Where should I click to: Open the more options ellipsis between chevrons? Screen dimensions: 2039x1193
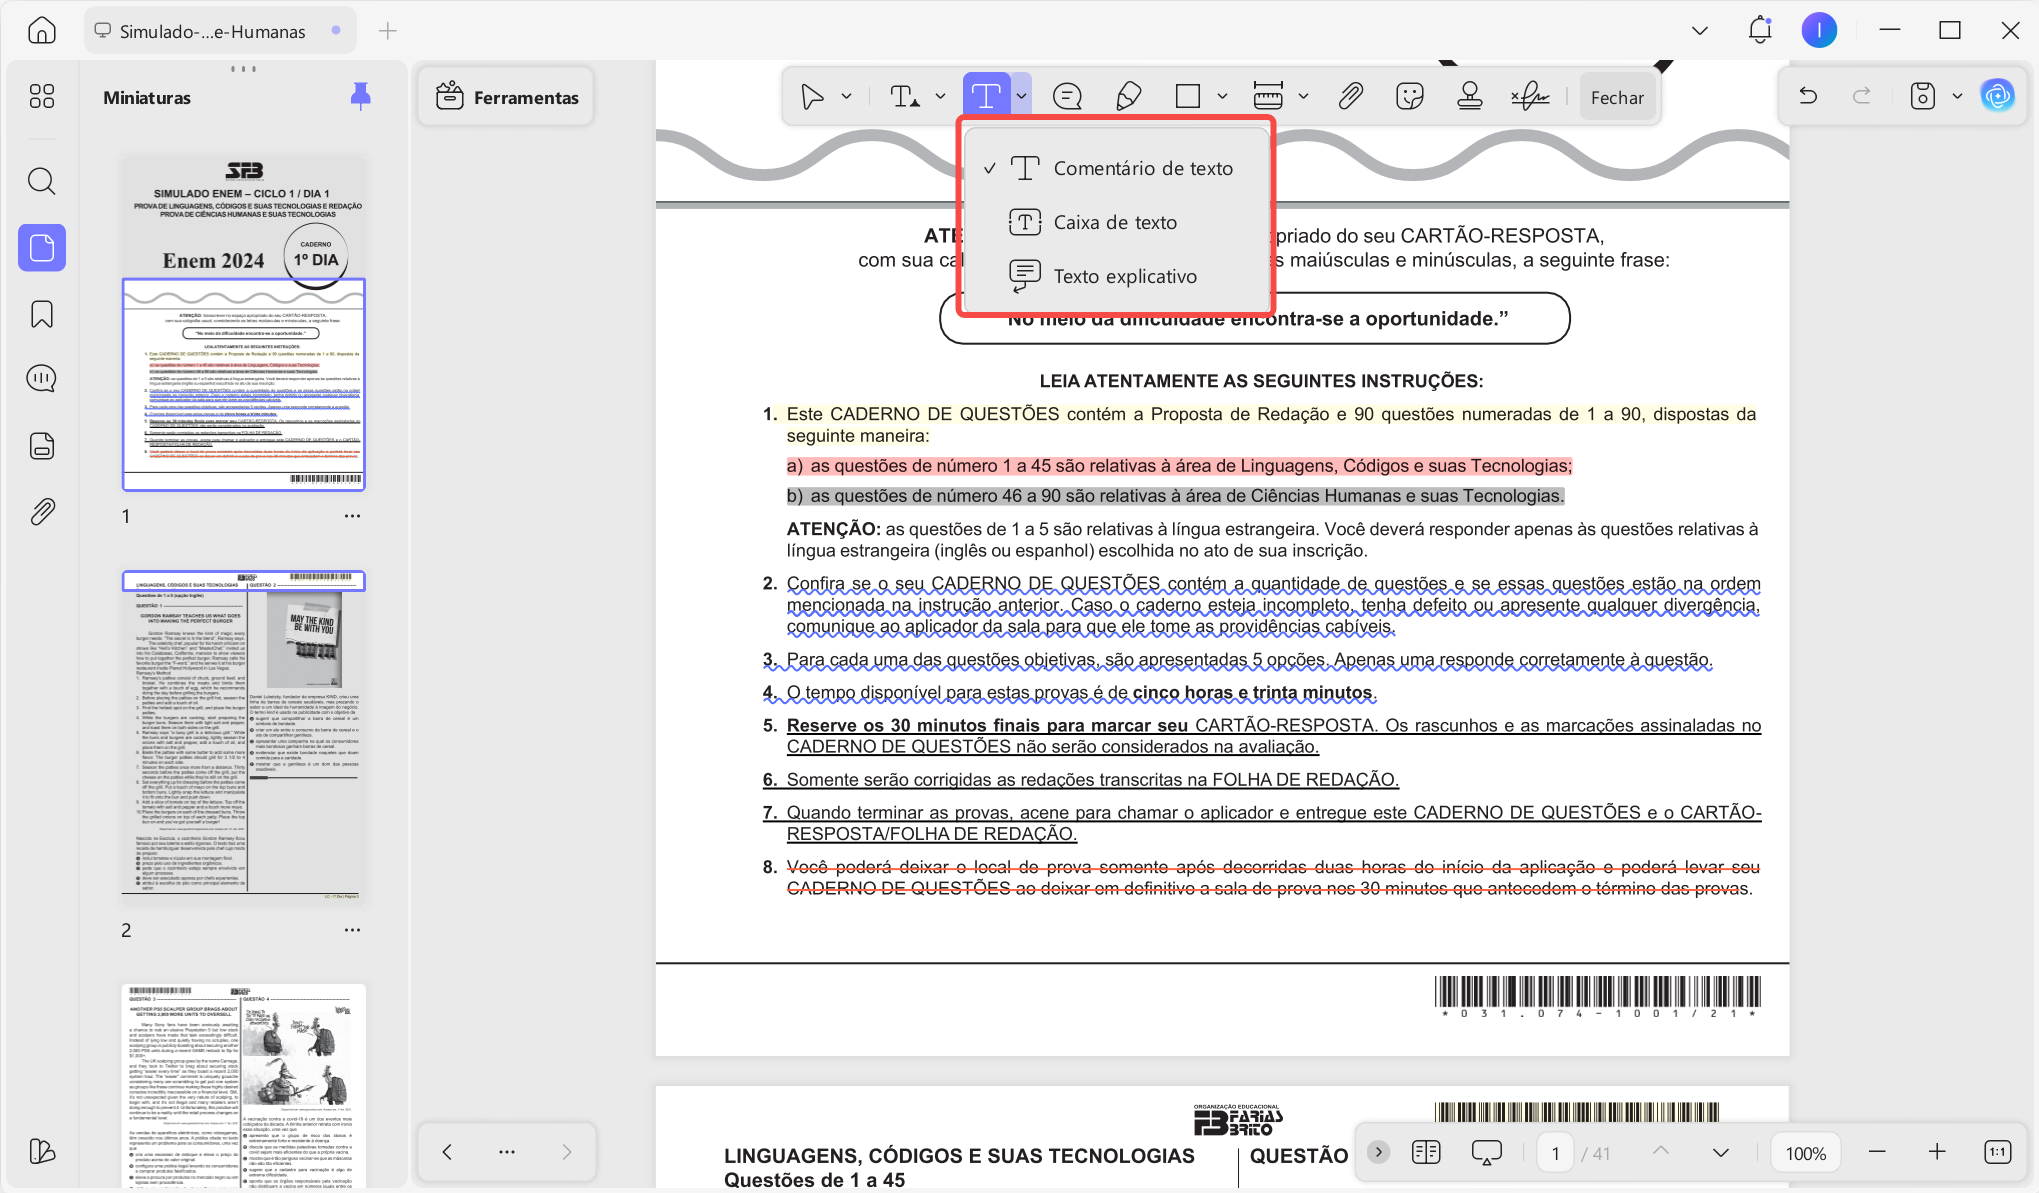[507, 1152]
